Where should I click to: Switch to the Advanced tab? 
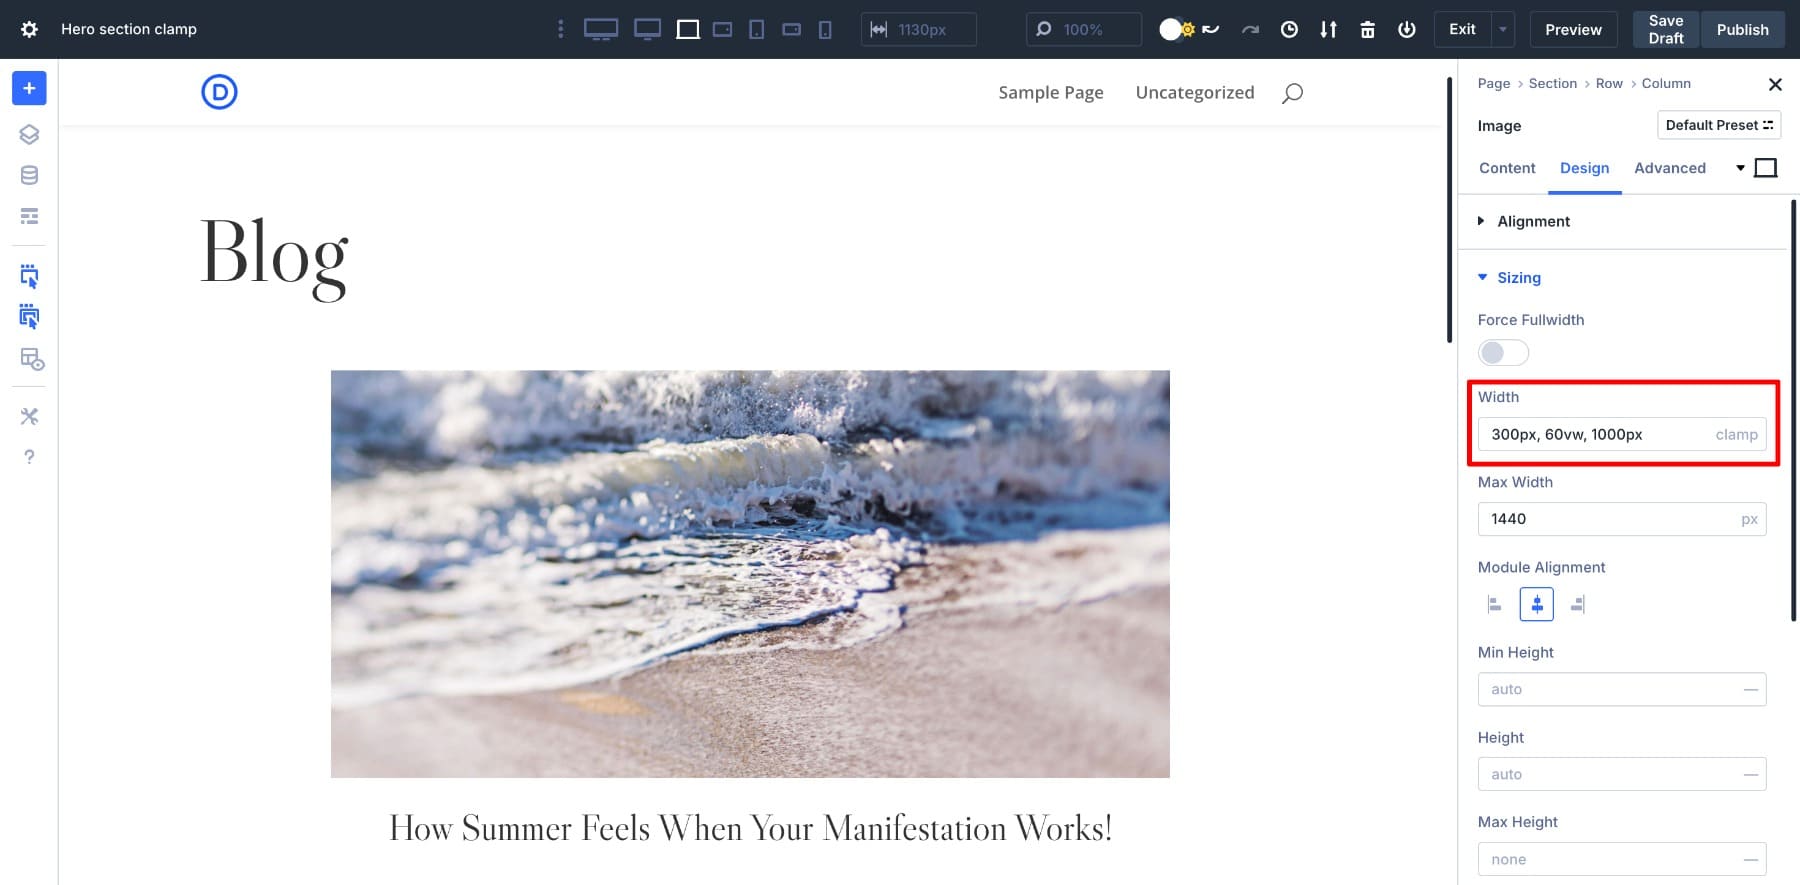pyautogui.click(x=1669, y=168)
